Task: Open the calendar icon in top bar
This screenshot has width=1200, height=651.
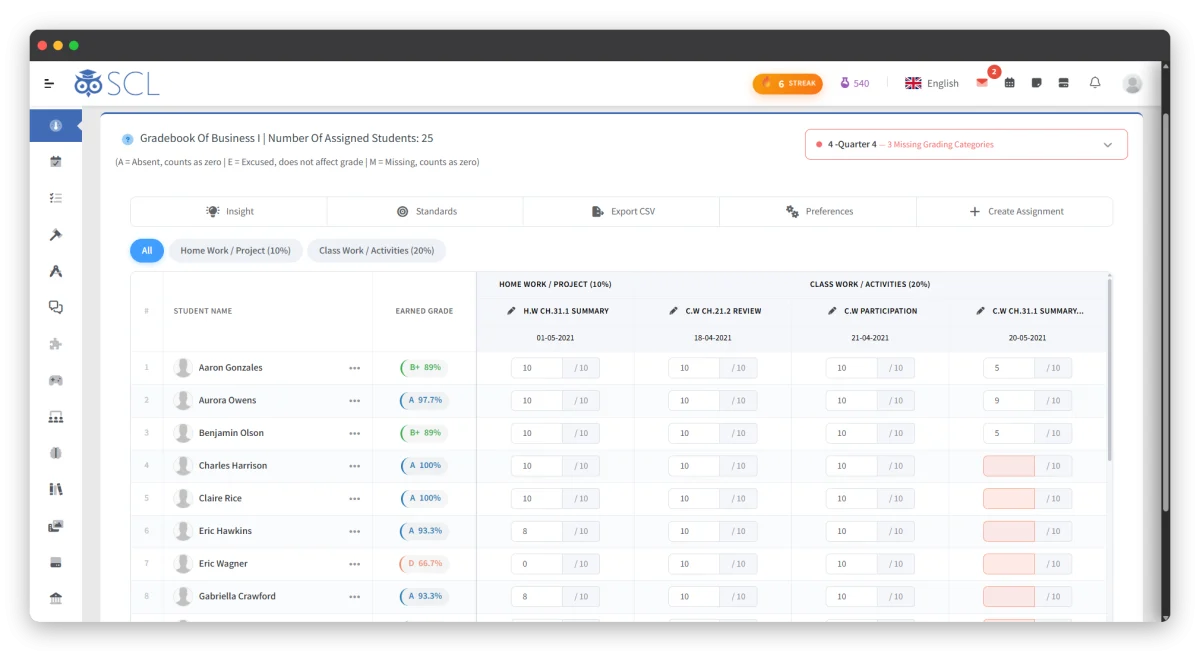Action: tap(1010, 83)
